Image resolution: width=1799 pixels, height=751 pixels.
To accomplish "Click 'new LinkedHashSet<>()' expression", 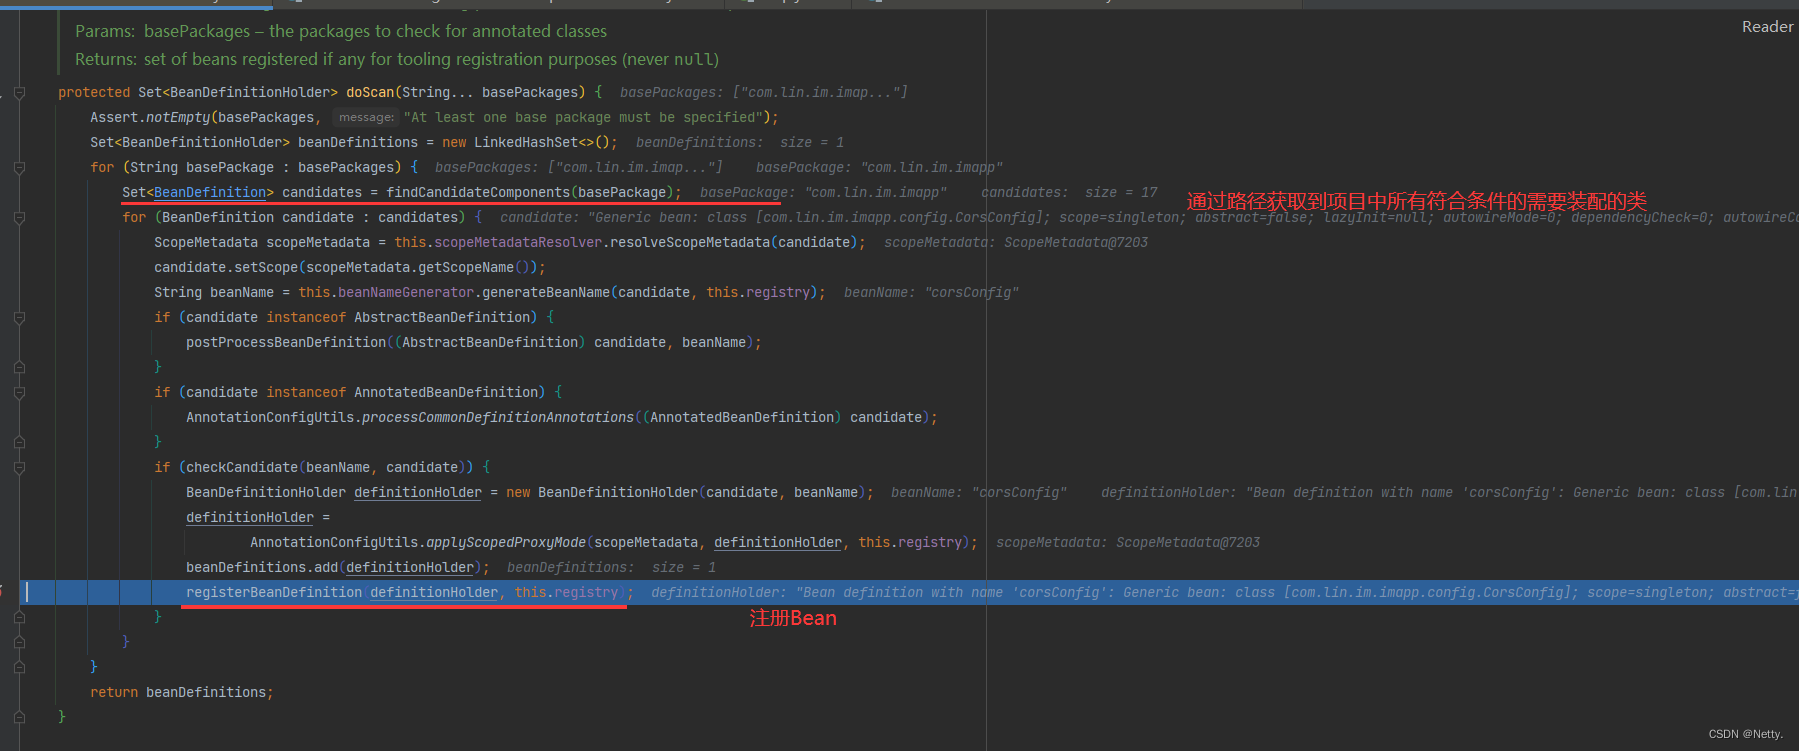I will click(526, 142).
